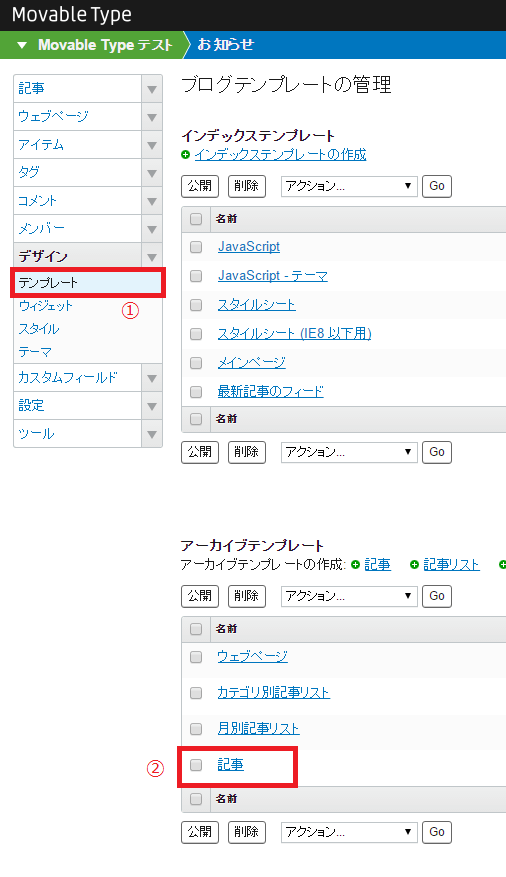Image resolution: width=506 pixels, height=877 pixels.
Task: Check the スタイルシート (IE8 以下用) checkbox
Action: [196, 334]
